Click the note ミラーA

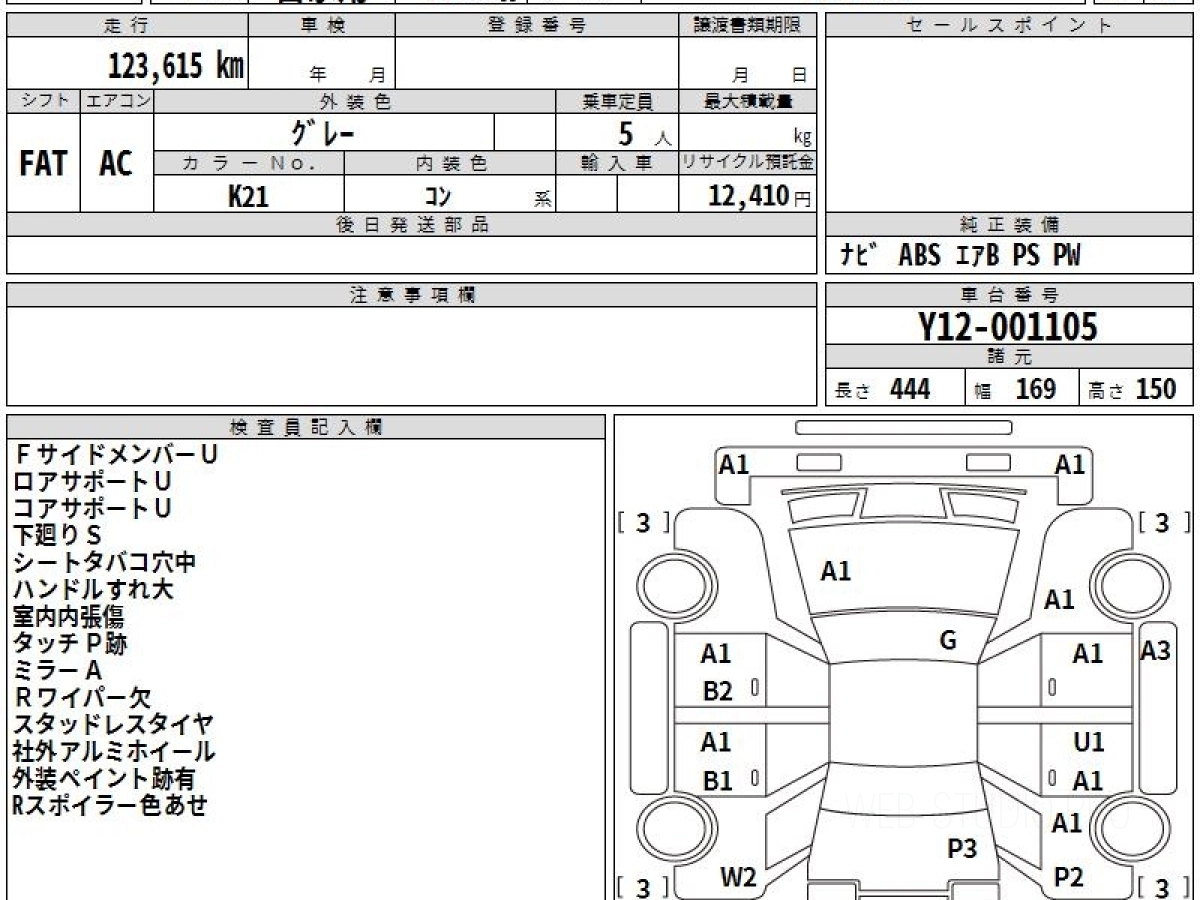click(58, 670)
